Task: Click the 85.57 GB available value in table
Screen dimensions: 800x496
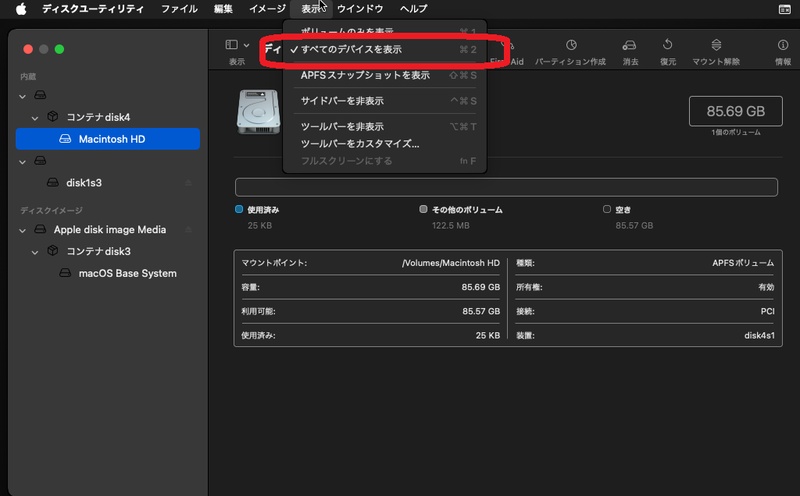Action: 481,311
